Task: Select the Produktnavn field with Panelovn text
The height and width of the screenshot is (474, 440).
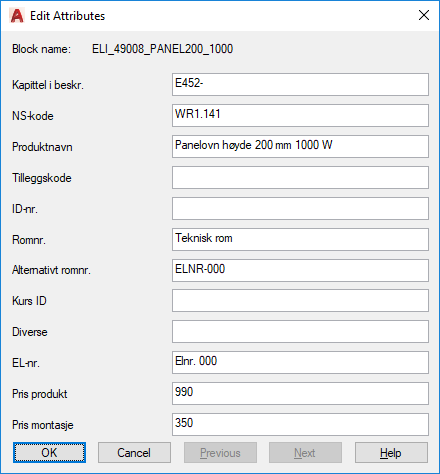Action: [300, 147]
